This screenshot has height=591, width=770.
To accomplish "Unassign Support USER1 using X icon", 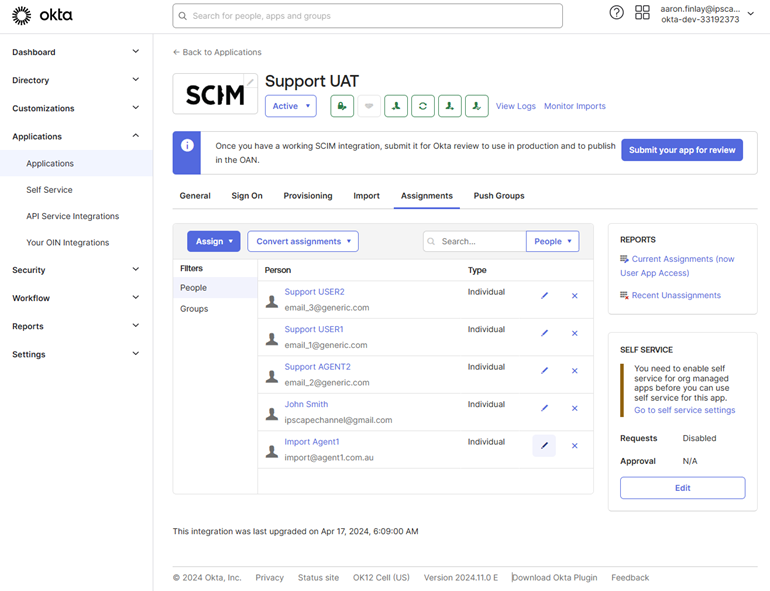I will coord(574,333).
